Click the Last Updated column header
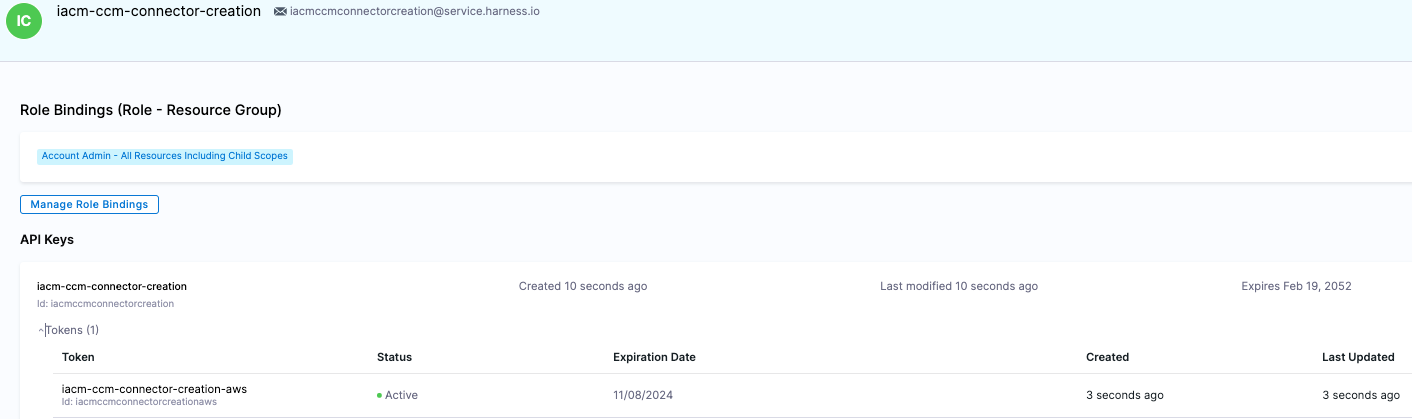The width and height of the screenshot is (1412, 419). click(x=1358, y=357)
